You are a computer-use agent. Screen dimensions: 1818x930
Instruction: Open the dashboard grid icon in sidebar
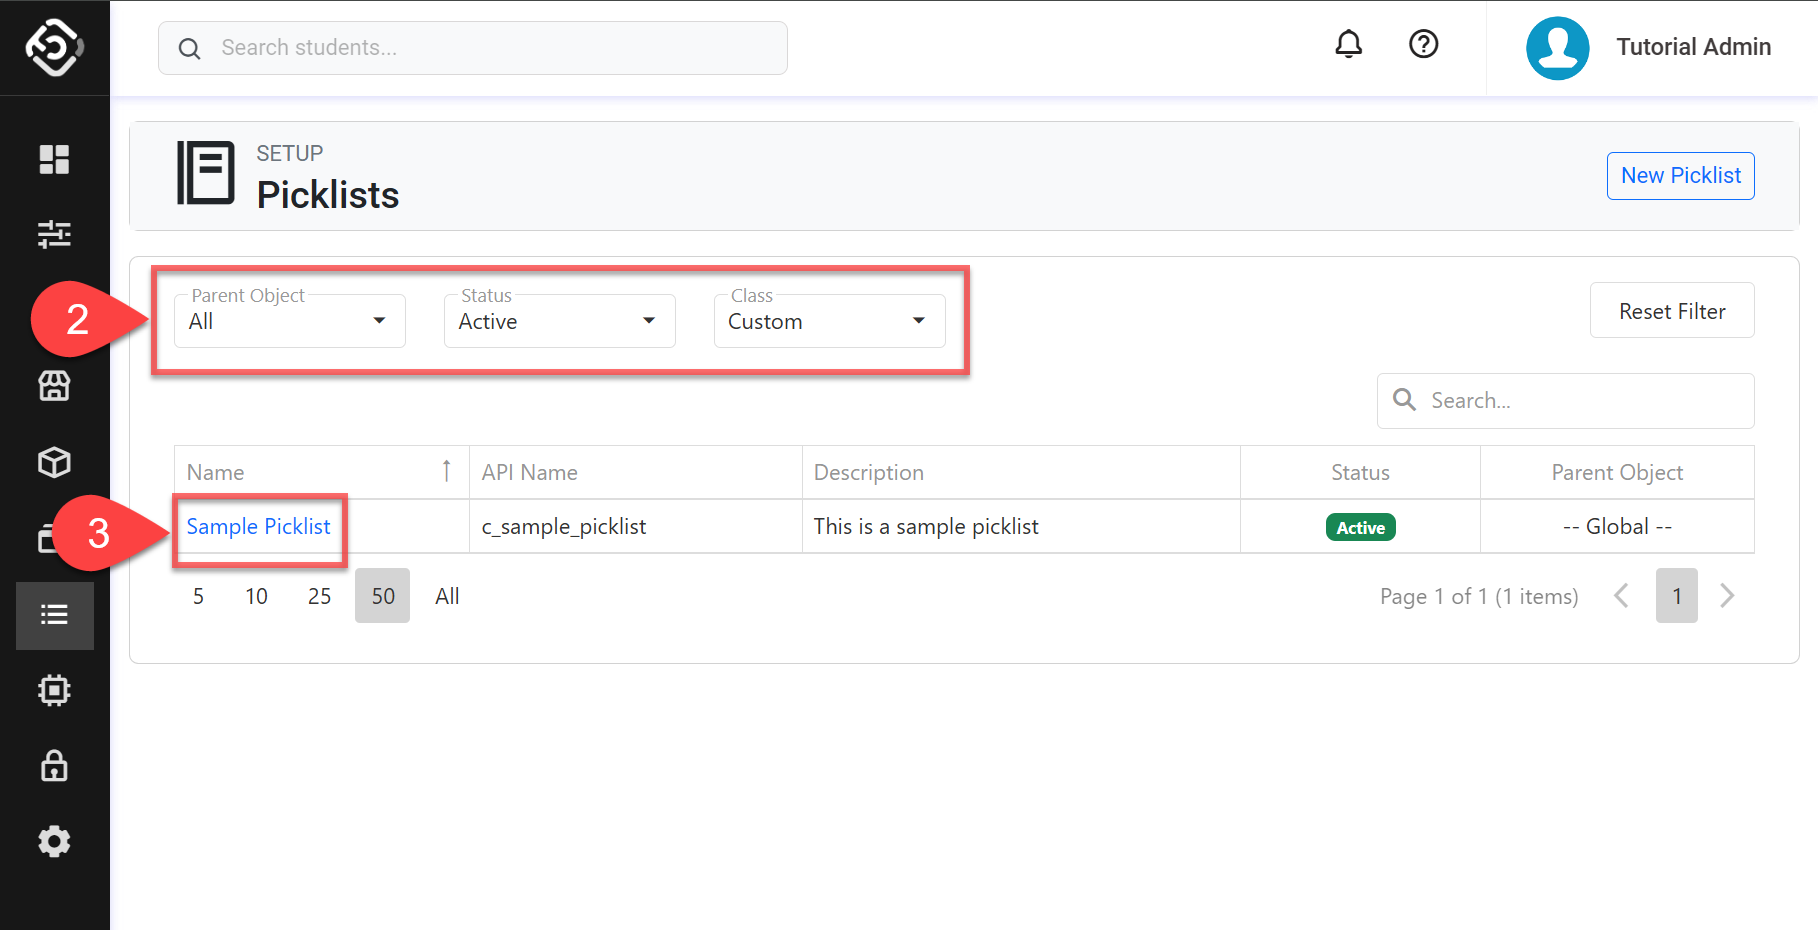tap(54, 160)
